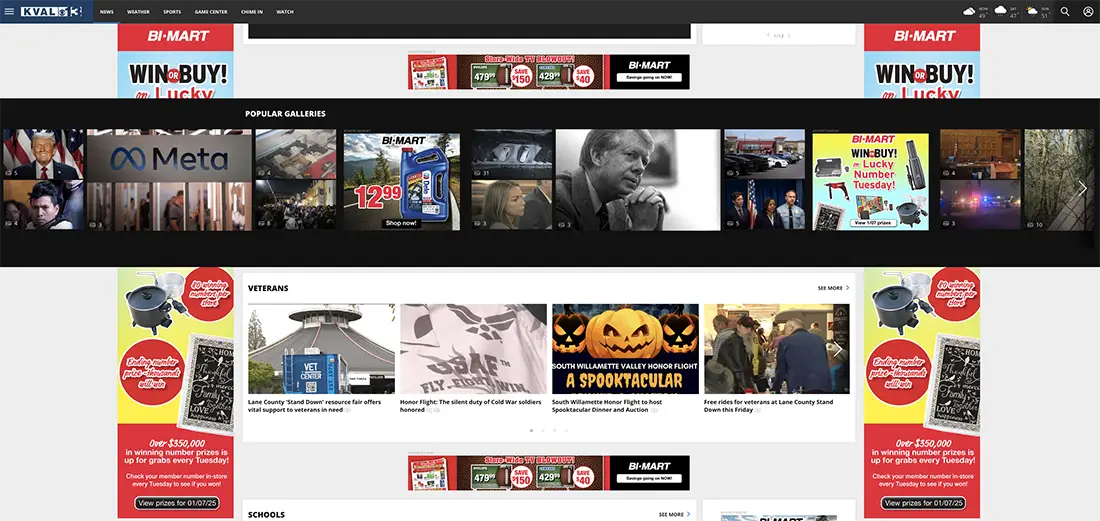
Task: Open the Lane County Stand Down crowd image
Action: coord(777,349)
